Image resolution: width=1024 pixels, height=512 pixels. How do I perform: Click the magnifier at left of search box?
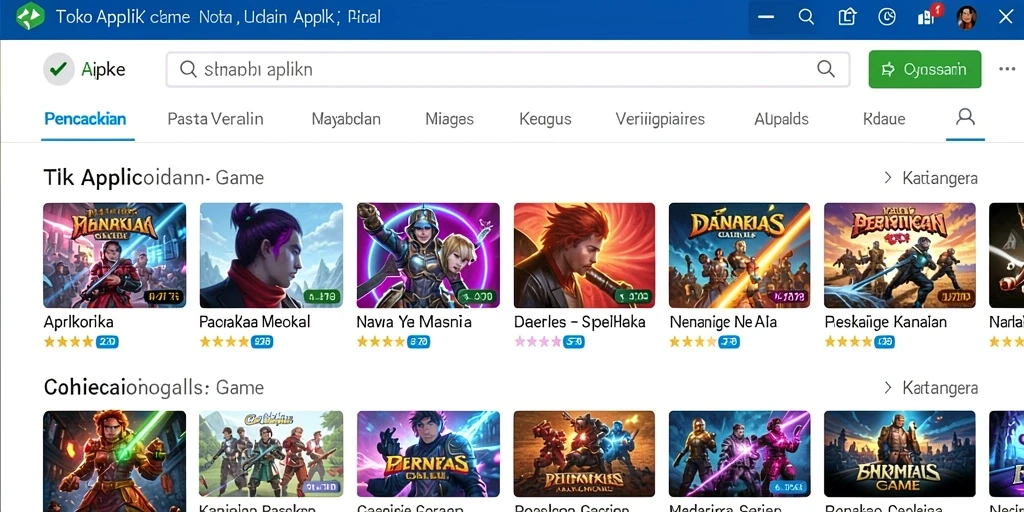pyautogui.click(x=188, y=69)
